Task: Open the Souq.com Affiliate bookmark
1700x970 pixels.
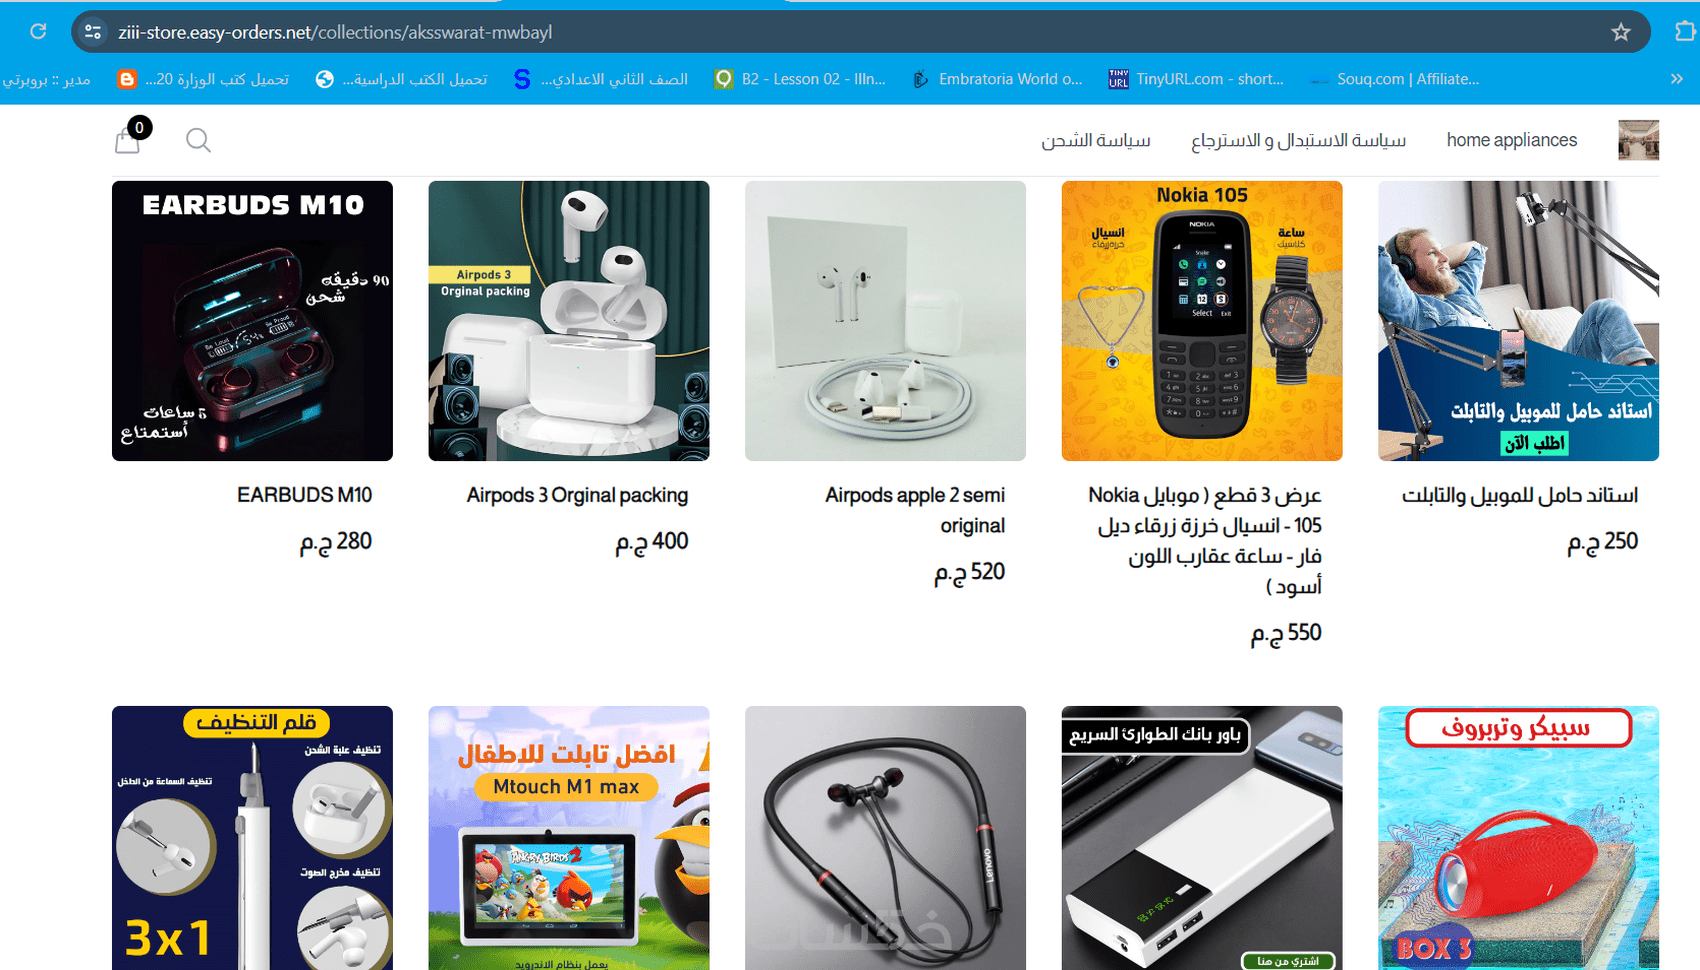Action: tap(1395, 79)
